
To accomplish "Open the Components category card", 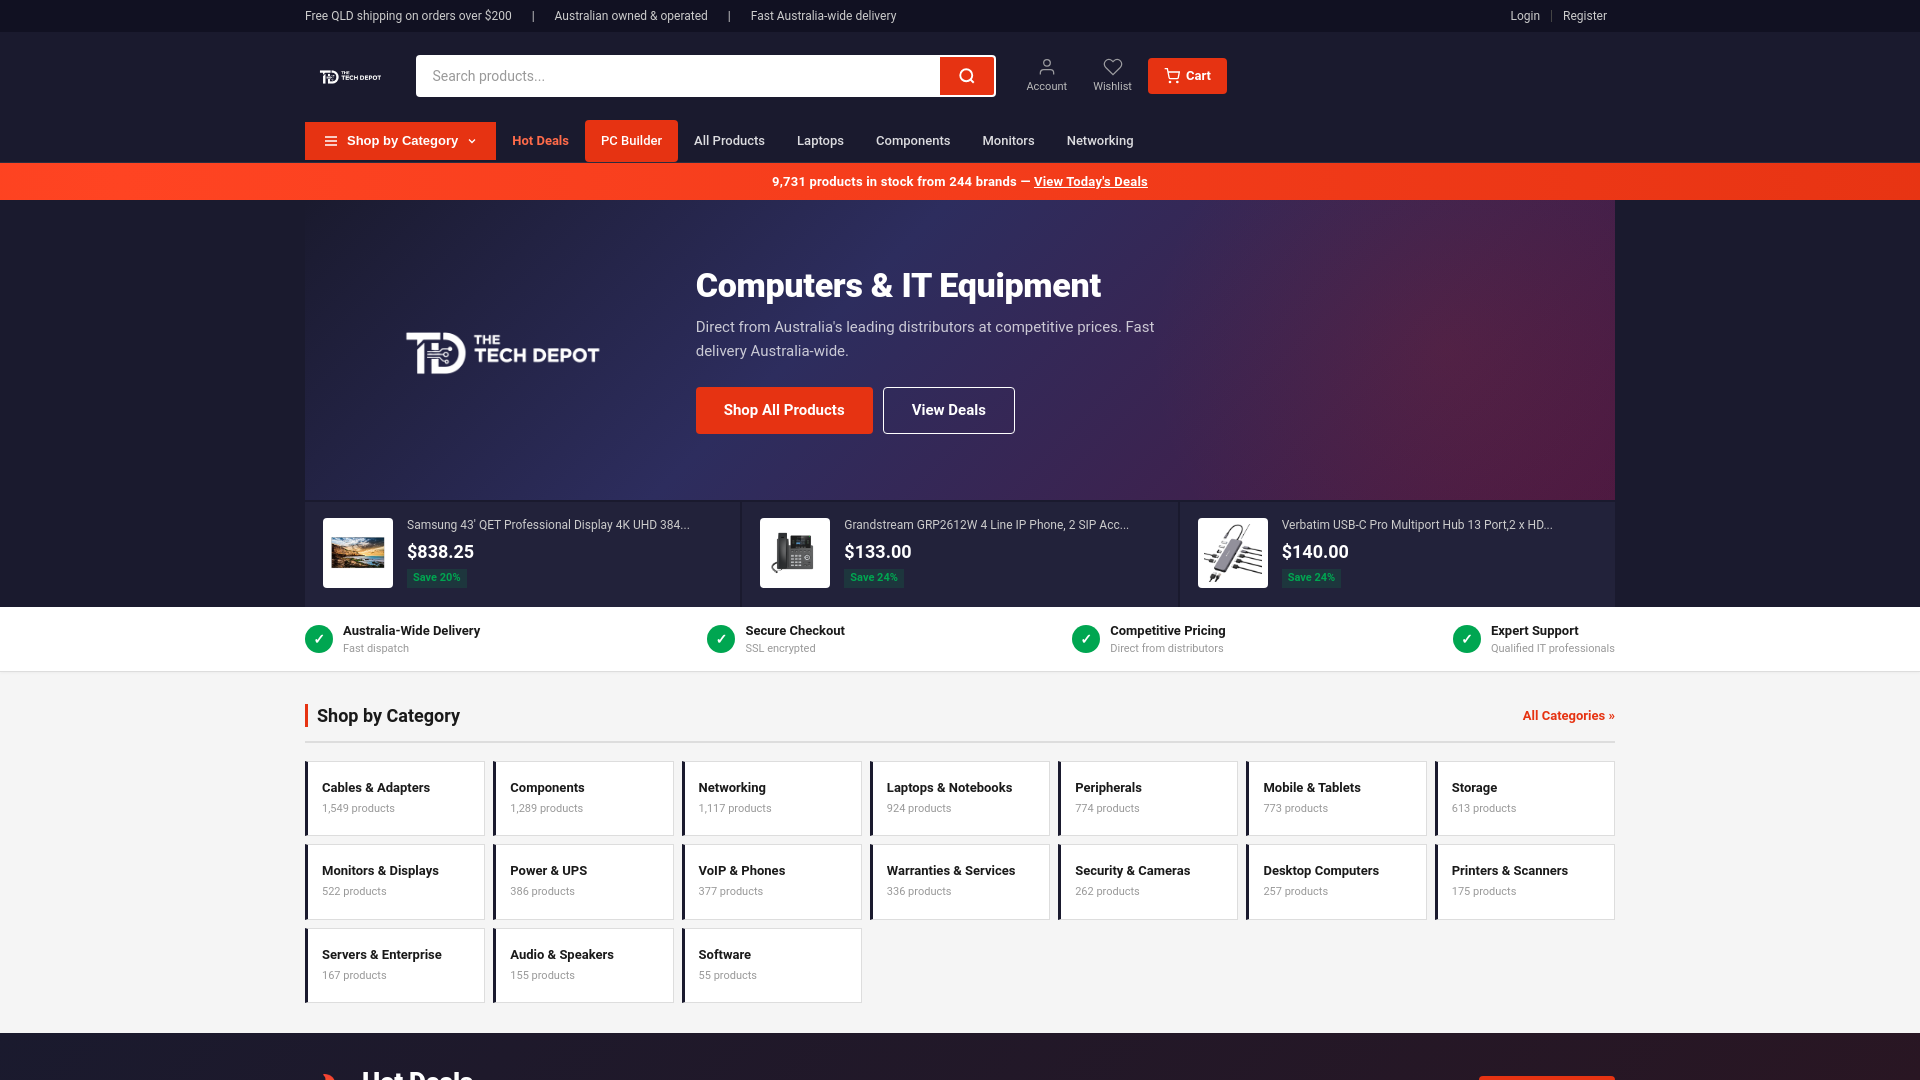I will point(583,799).
